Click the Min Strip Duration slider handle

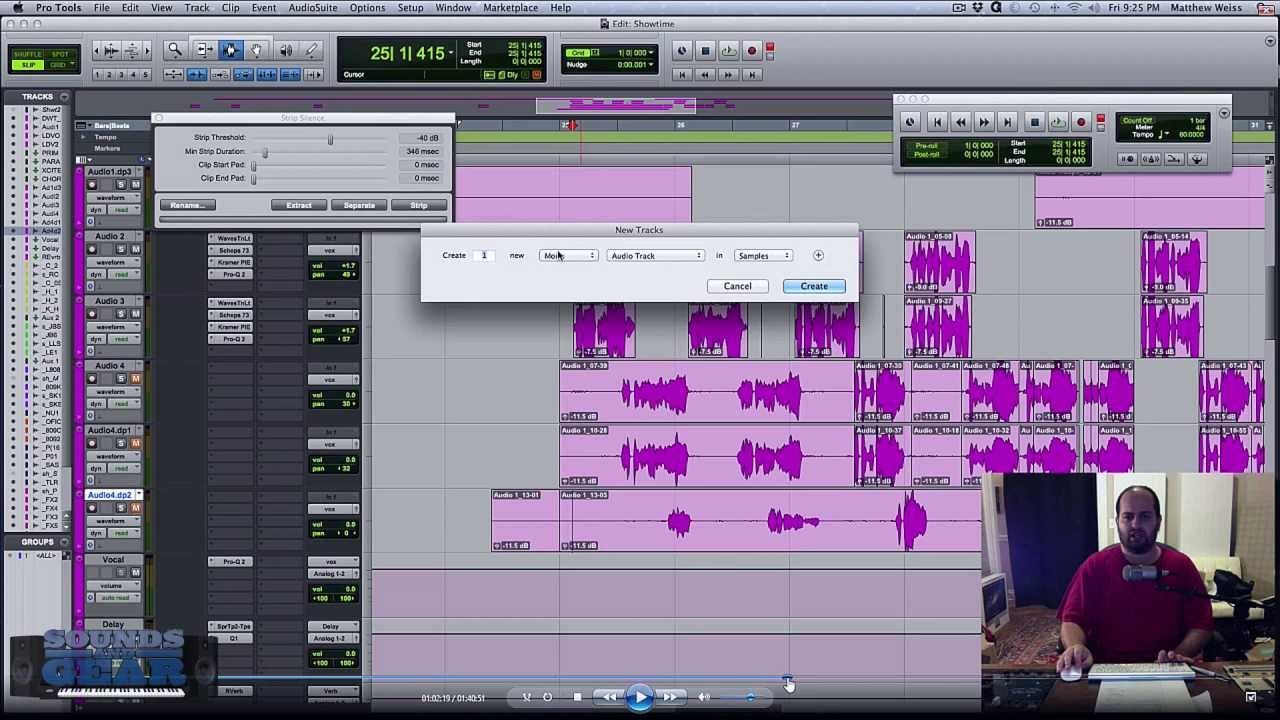point(265,152)
